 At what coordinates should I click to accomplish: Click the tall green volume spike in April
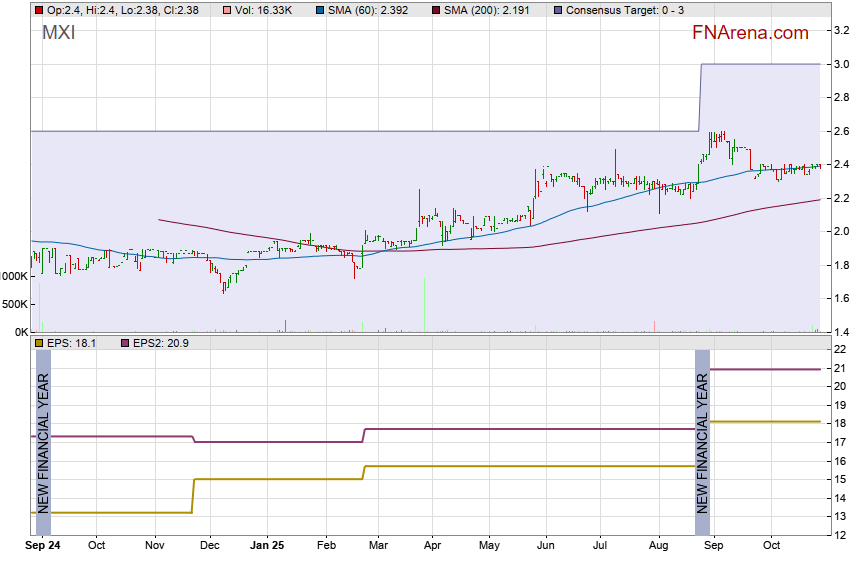(x=425, y=304)
